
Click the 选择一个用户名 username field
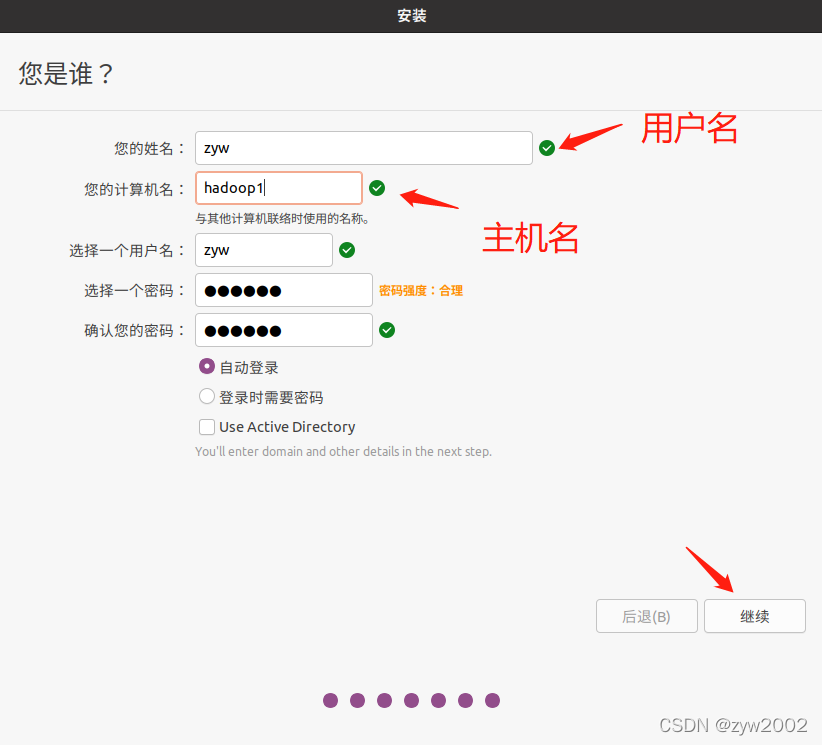point(264,250)
